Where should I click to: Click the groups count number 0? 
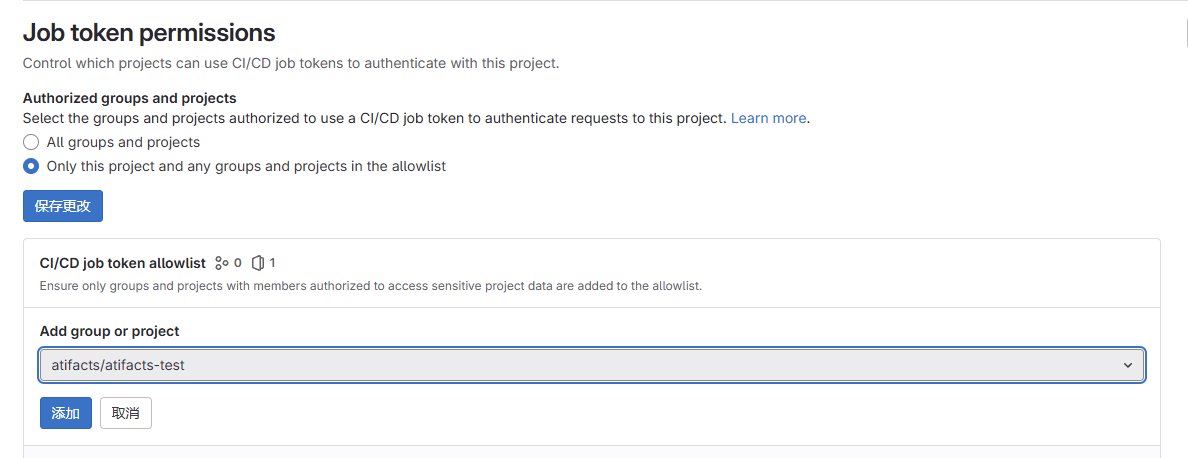click(x=238, y=263)
